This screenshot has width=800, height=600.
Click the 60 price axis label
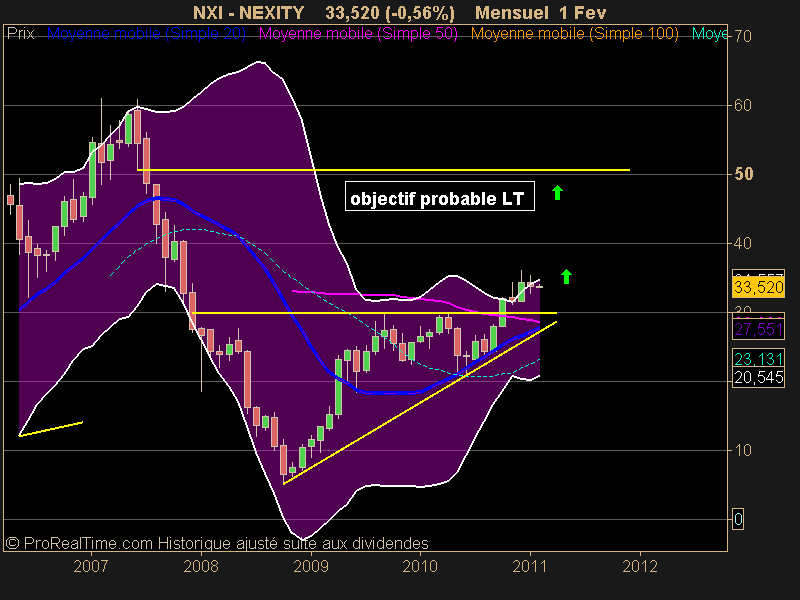(743, 106)
